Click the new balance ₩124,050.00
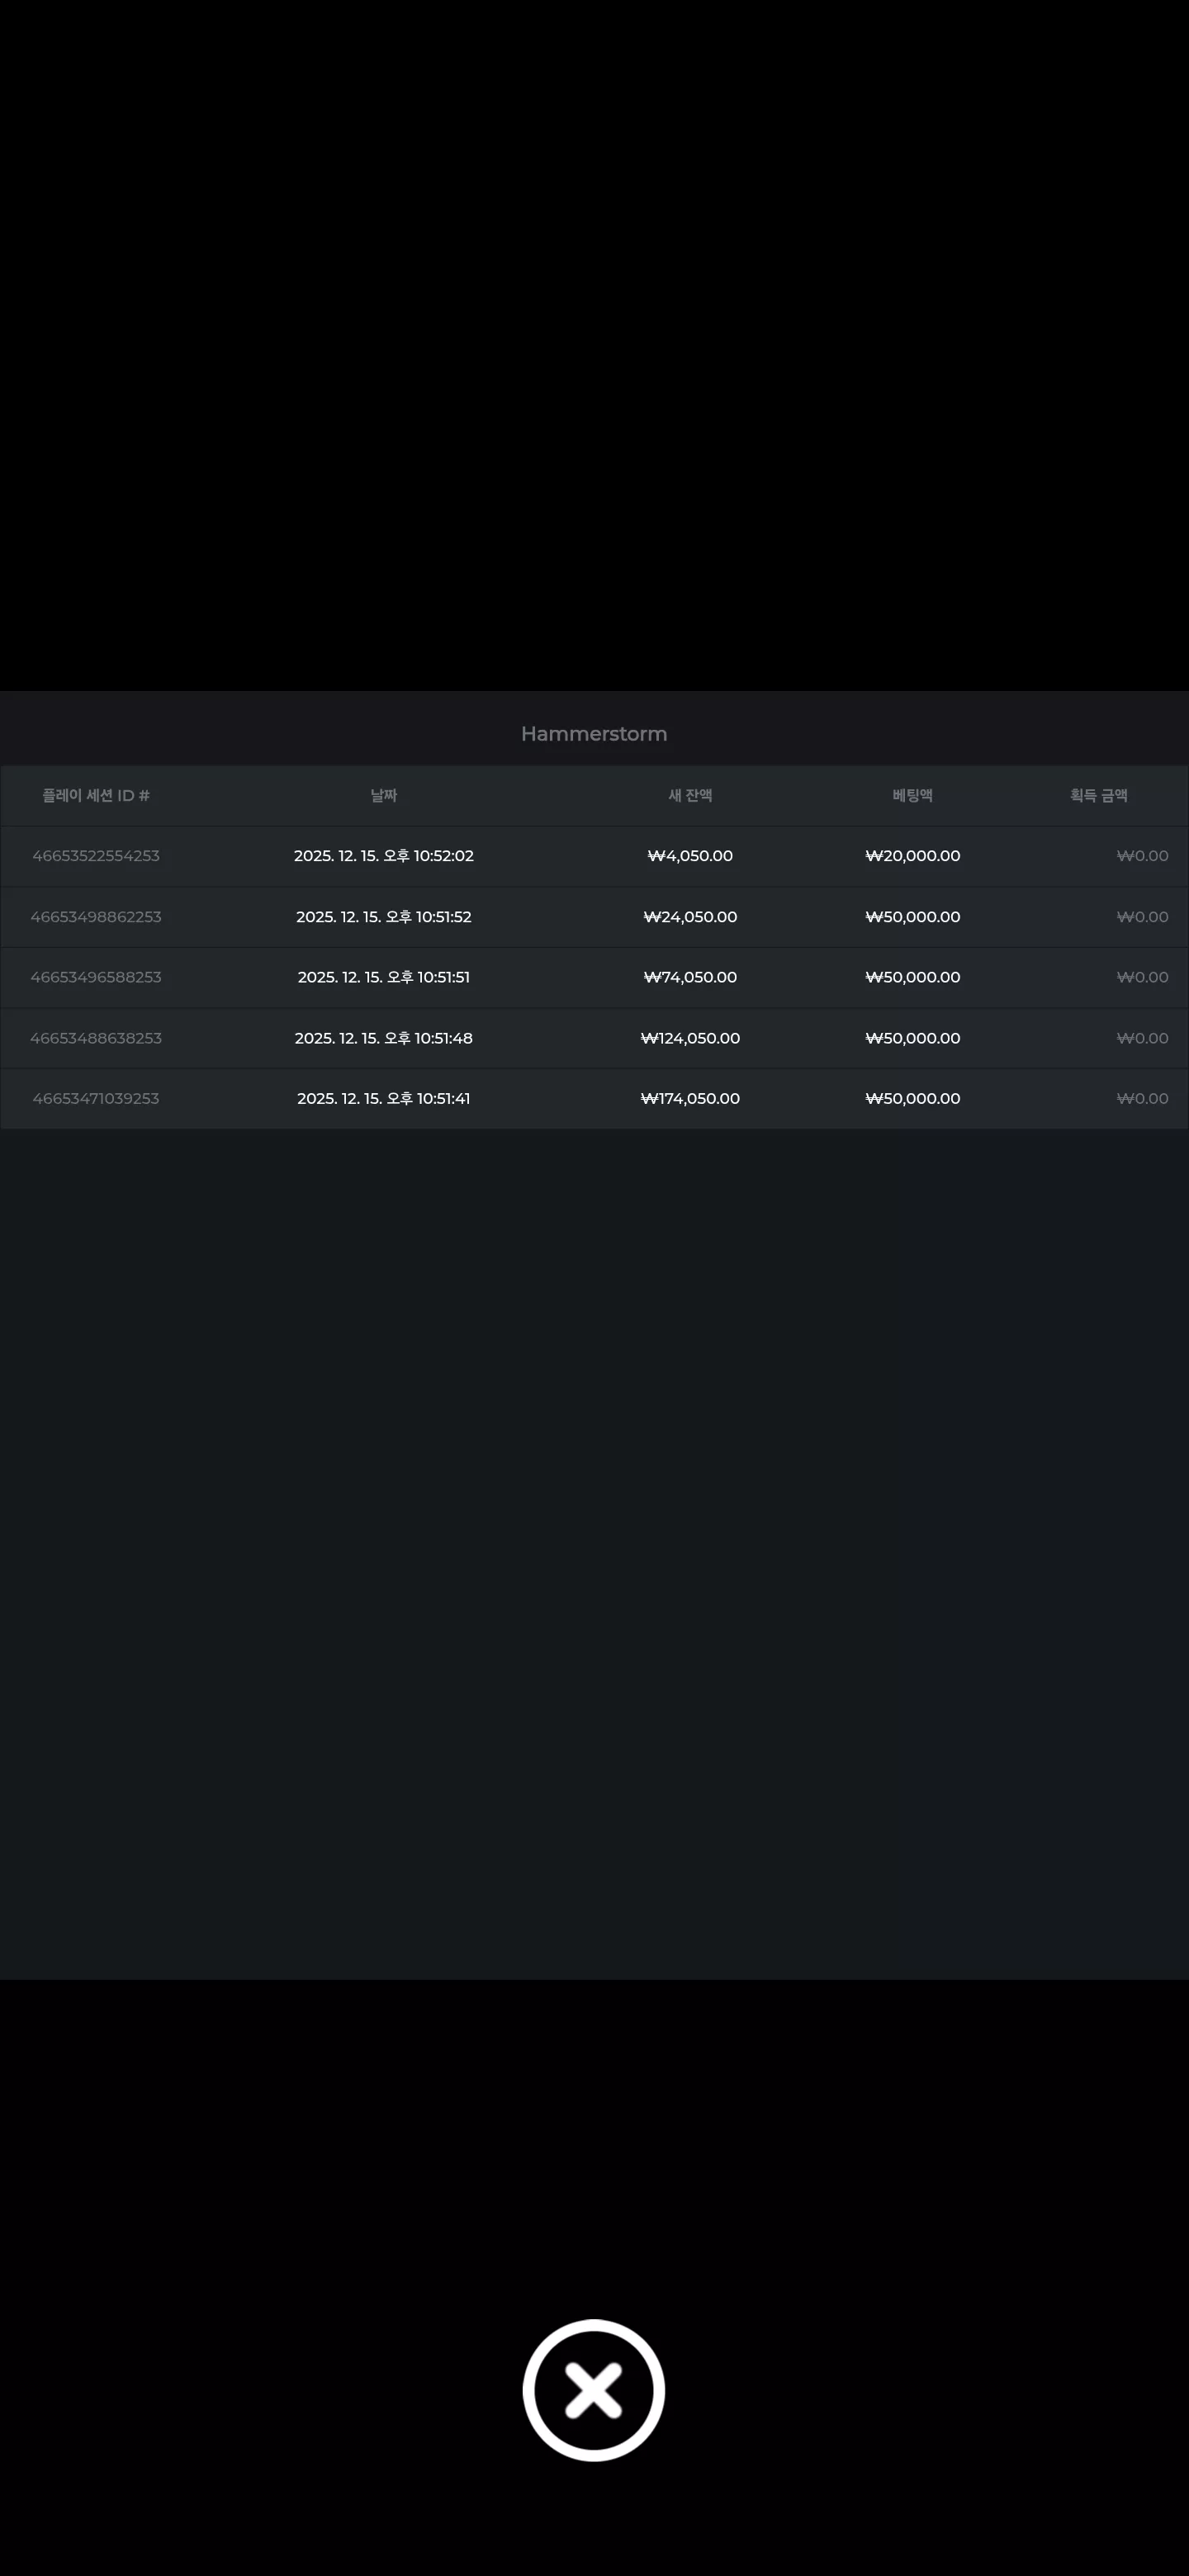The height and width of the screenshot is (2576, 1189). [x=690, y=1038]
